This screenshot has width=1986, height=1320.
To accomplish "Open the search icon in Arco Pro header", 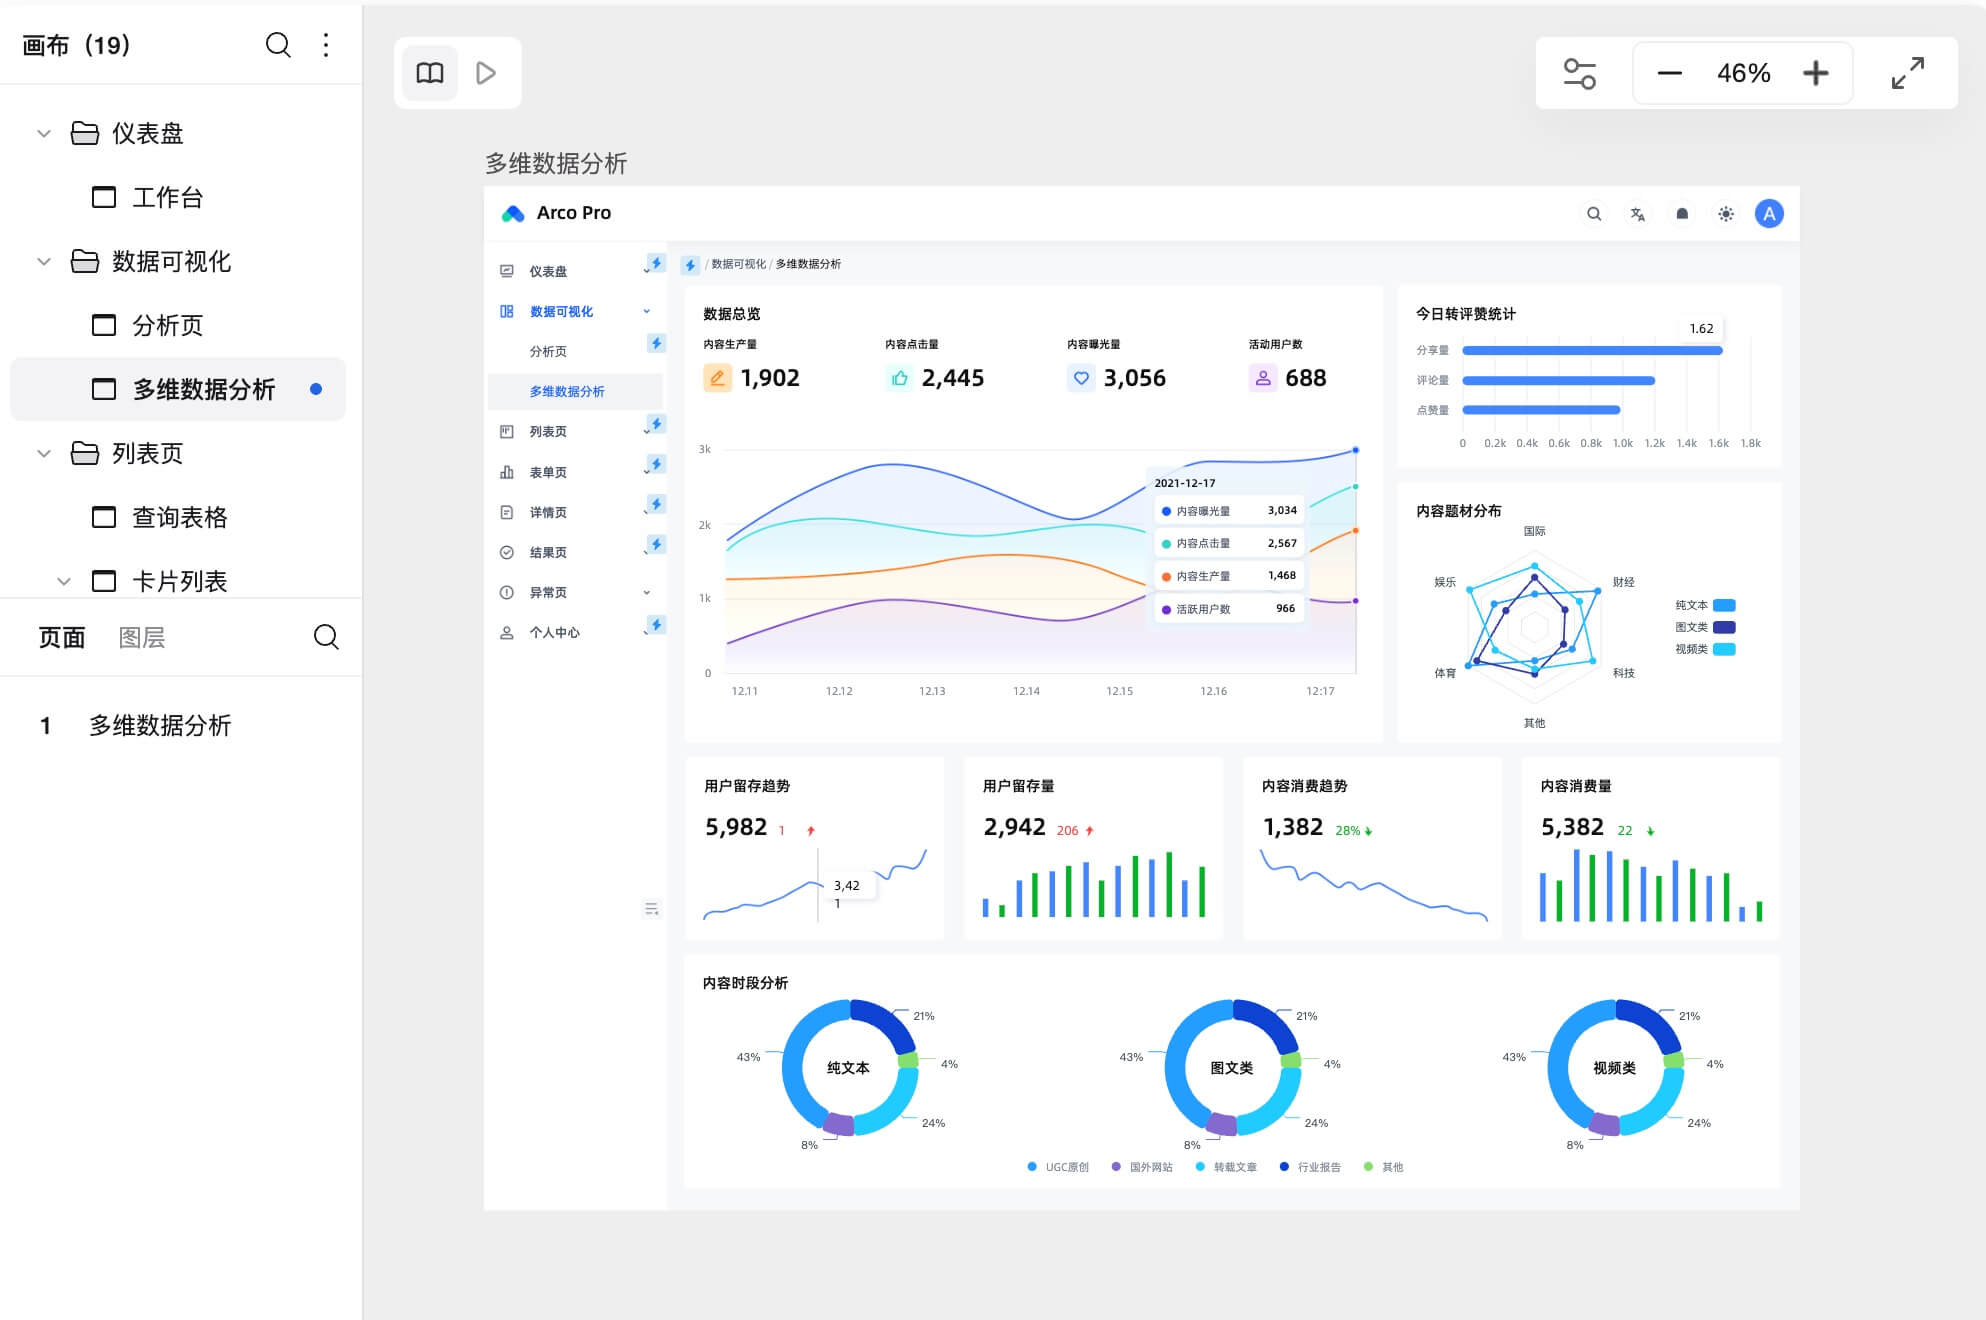I will 1593,213.
